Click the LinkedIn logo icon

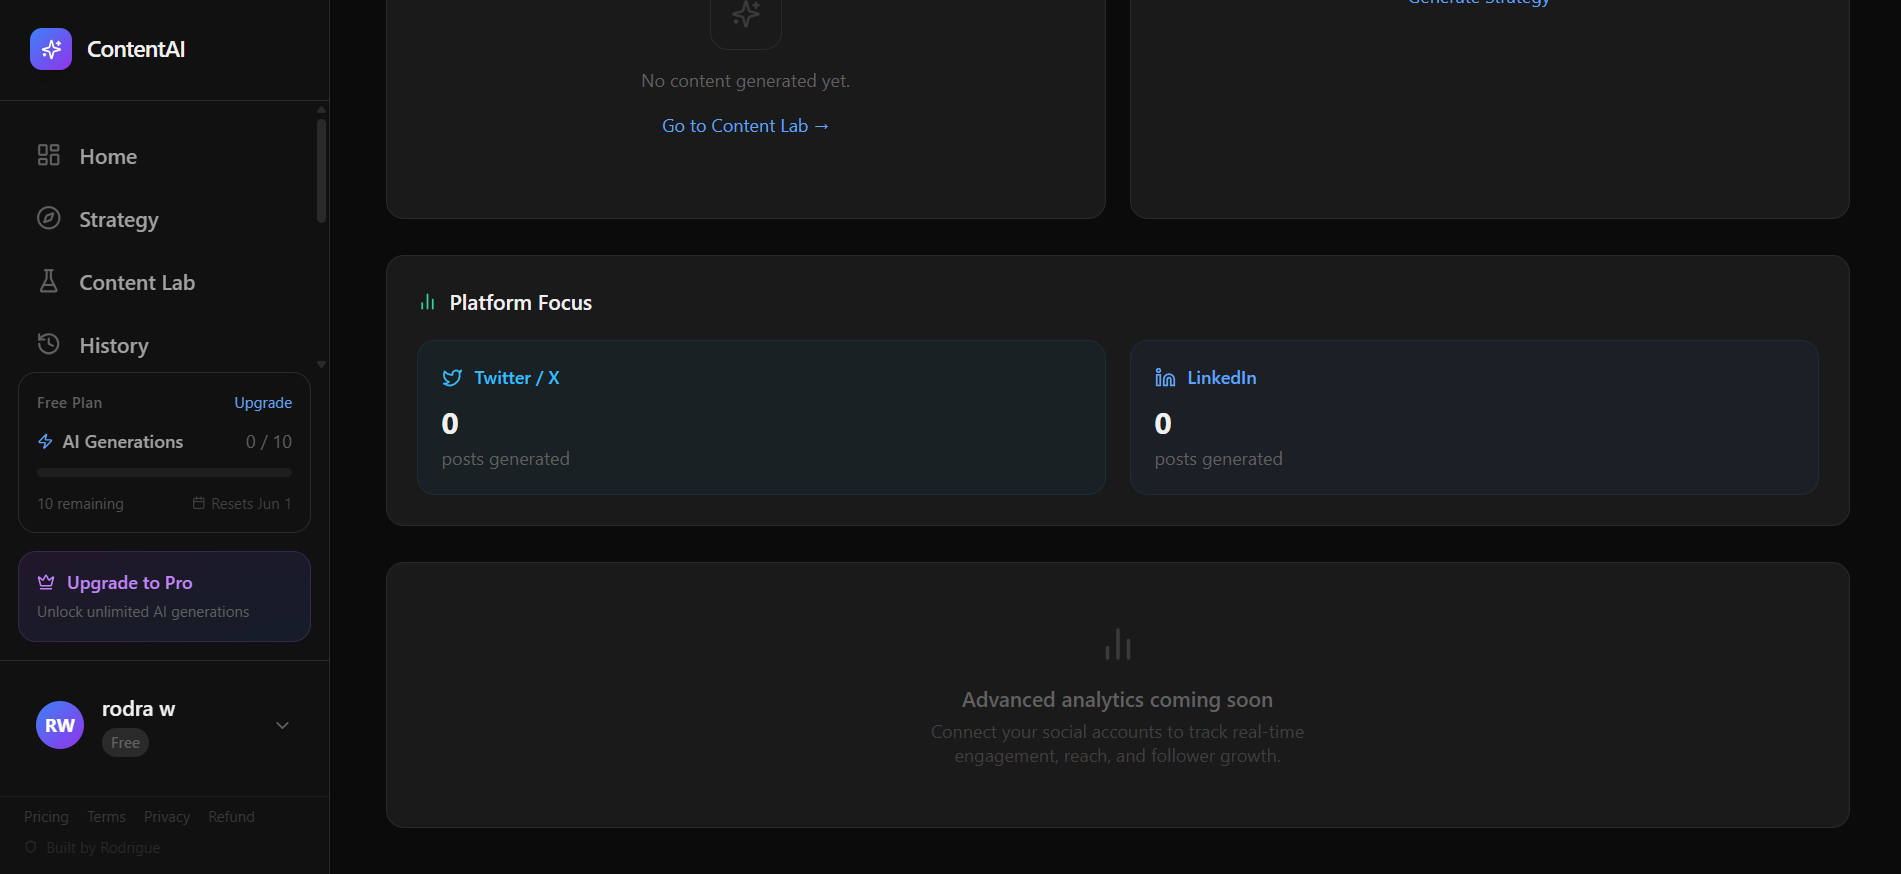[1165, 378]
